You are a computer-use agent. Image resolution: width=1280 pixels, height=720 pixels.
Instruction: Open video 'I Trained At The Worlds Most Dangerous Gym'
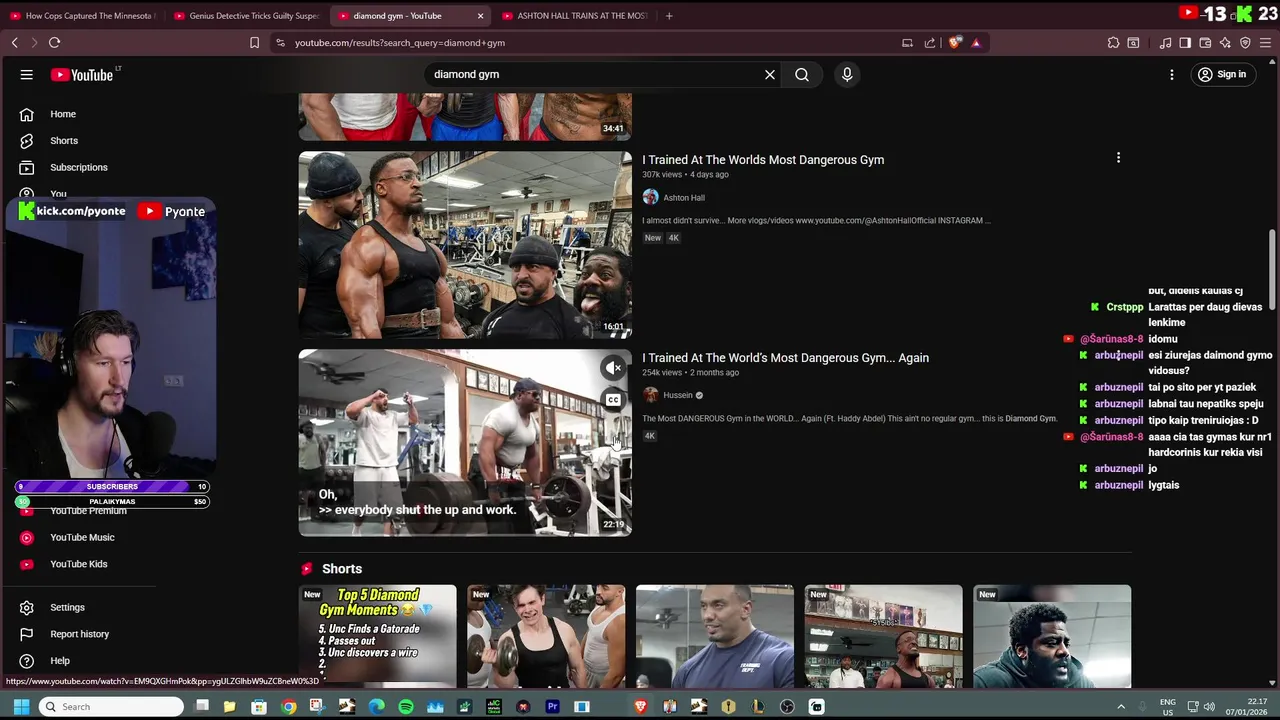pyautogui.click(x=763, y=160)
